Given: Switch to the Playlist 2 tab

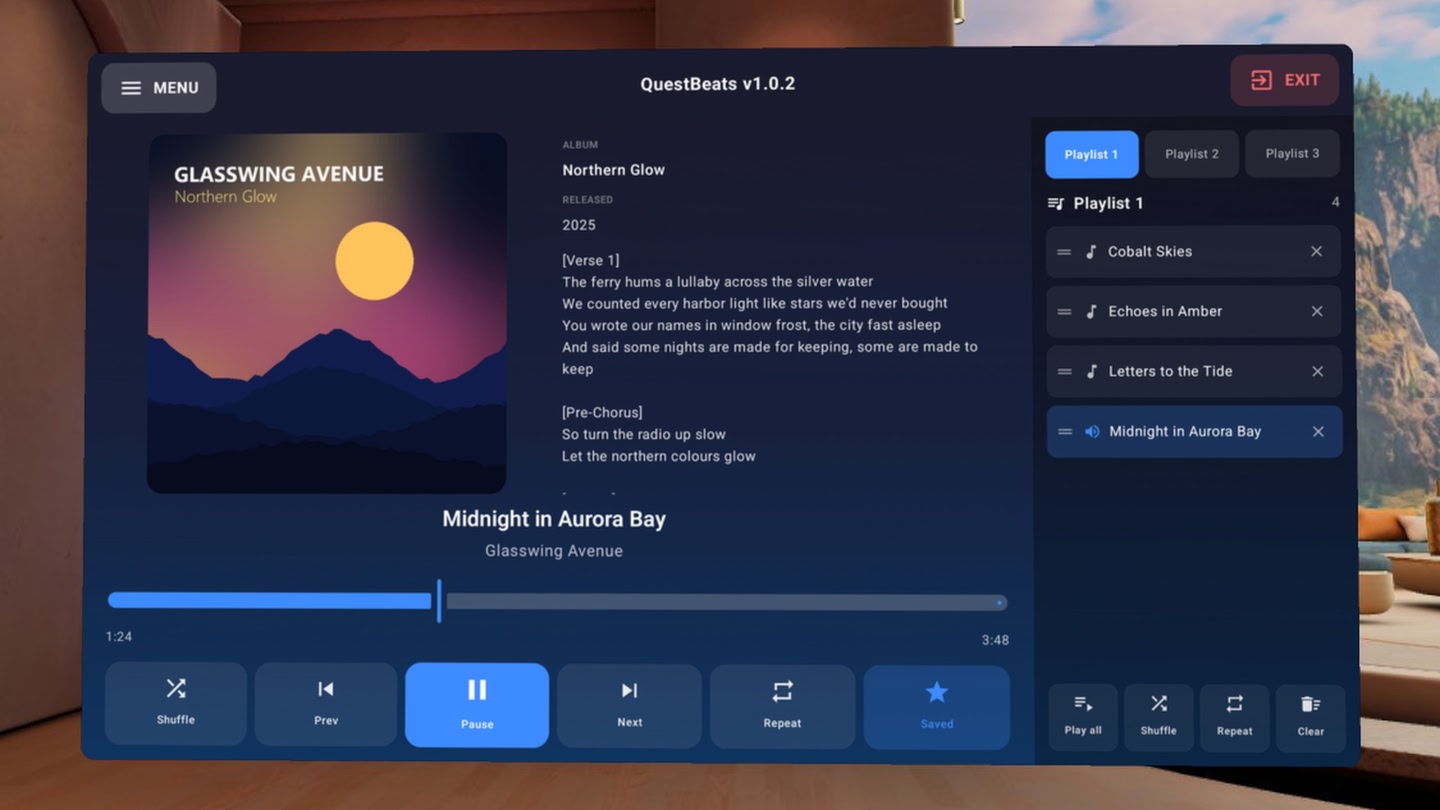Looking at the screenshot, I should (1192, 154).
